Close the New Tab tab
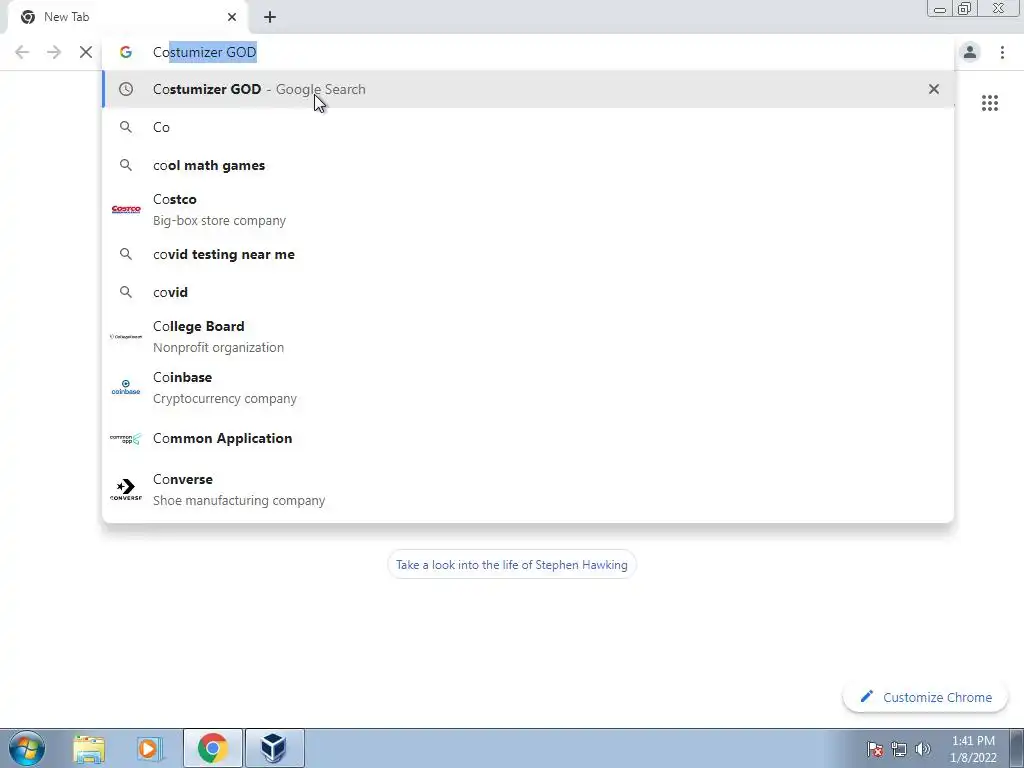 pos(232,17)
